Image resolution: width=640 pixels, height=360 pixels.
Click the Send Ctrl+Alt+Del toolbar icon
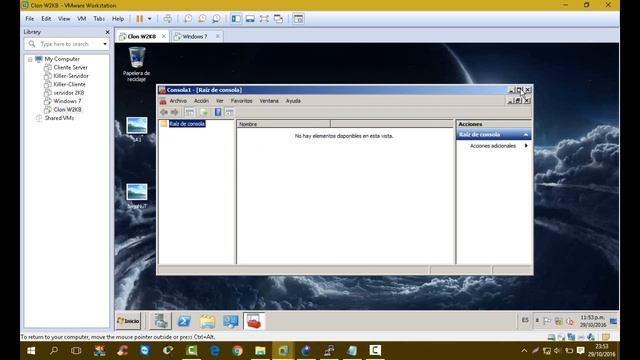click(167, 19)
